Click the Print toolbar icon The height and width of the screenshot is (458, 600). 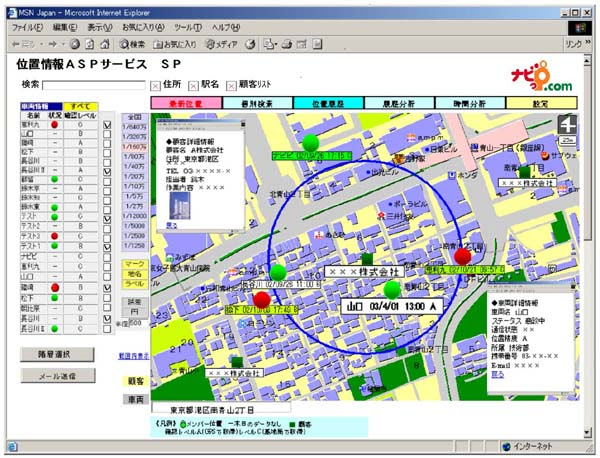[287, 44]
